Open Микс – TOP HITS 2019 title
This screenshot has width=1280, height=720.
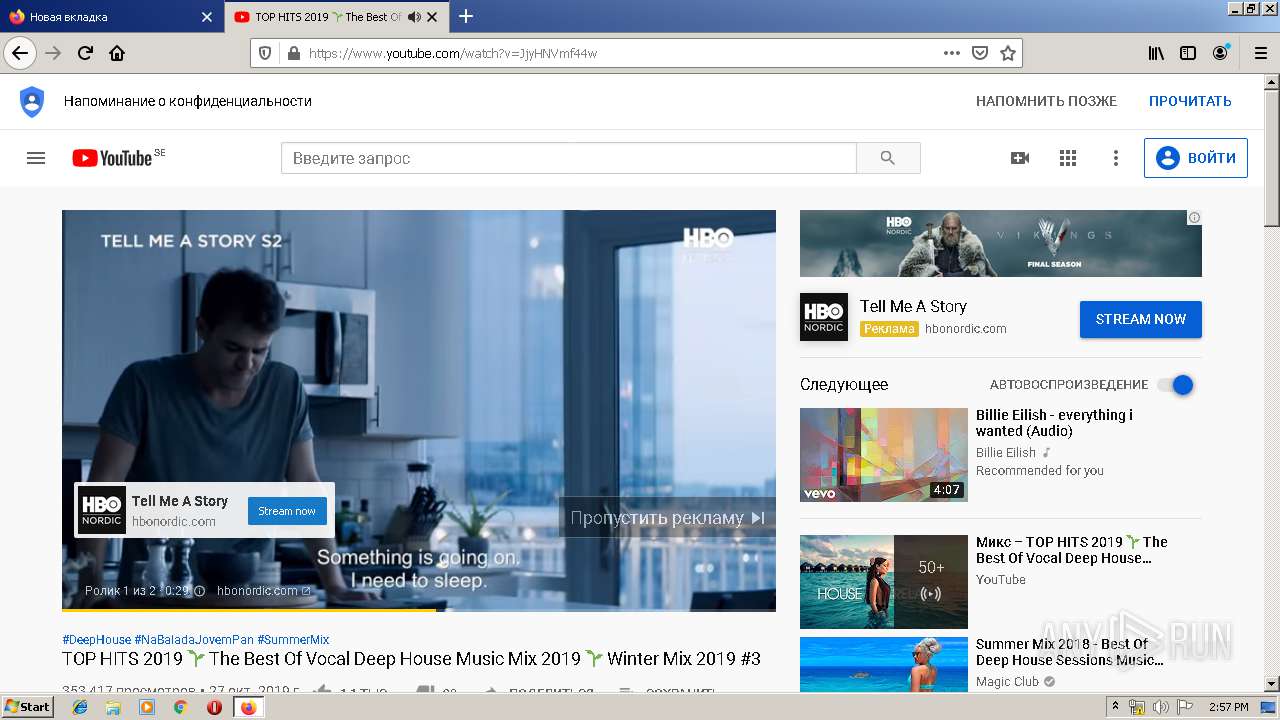(1072, 550)
